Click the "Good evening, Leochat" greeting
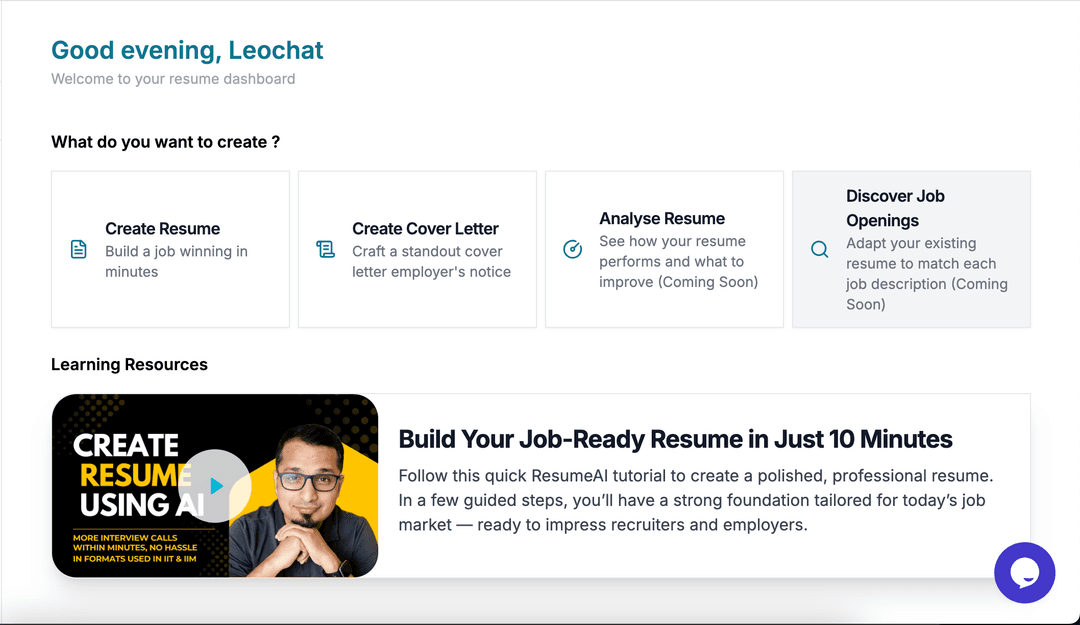Screen dimensions: 1080x625 point(187,50)
